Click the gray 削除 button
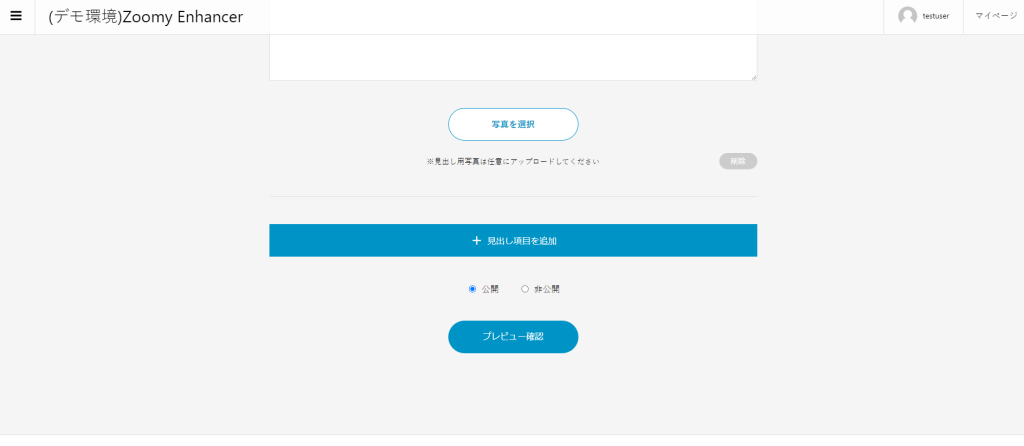Screen dimensions: 1024x446 point(738,161)
